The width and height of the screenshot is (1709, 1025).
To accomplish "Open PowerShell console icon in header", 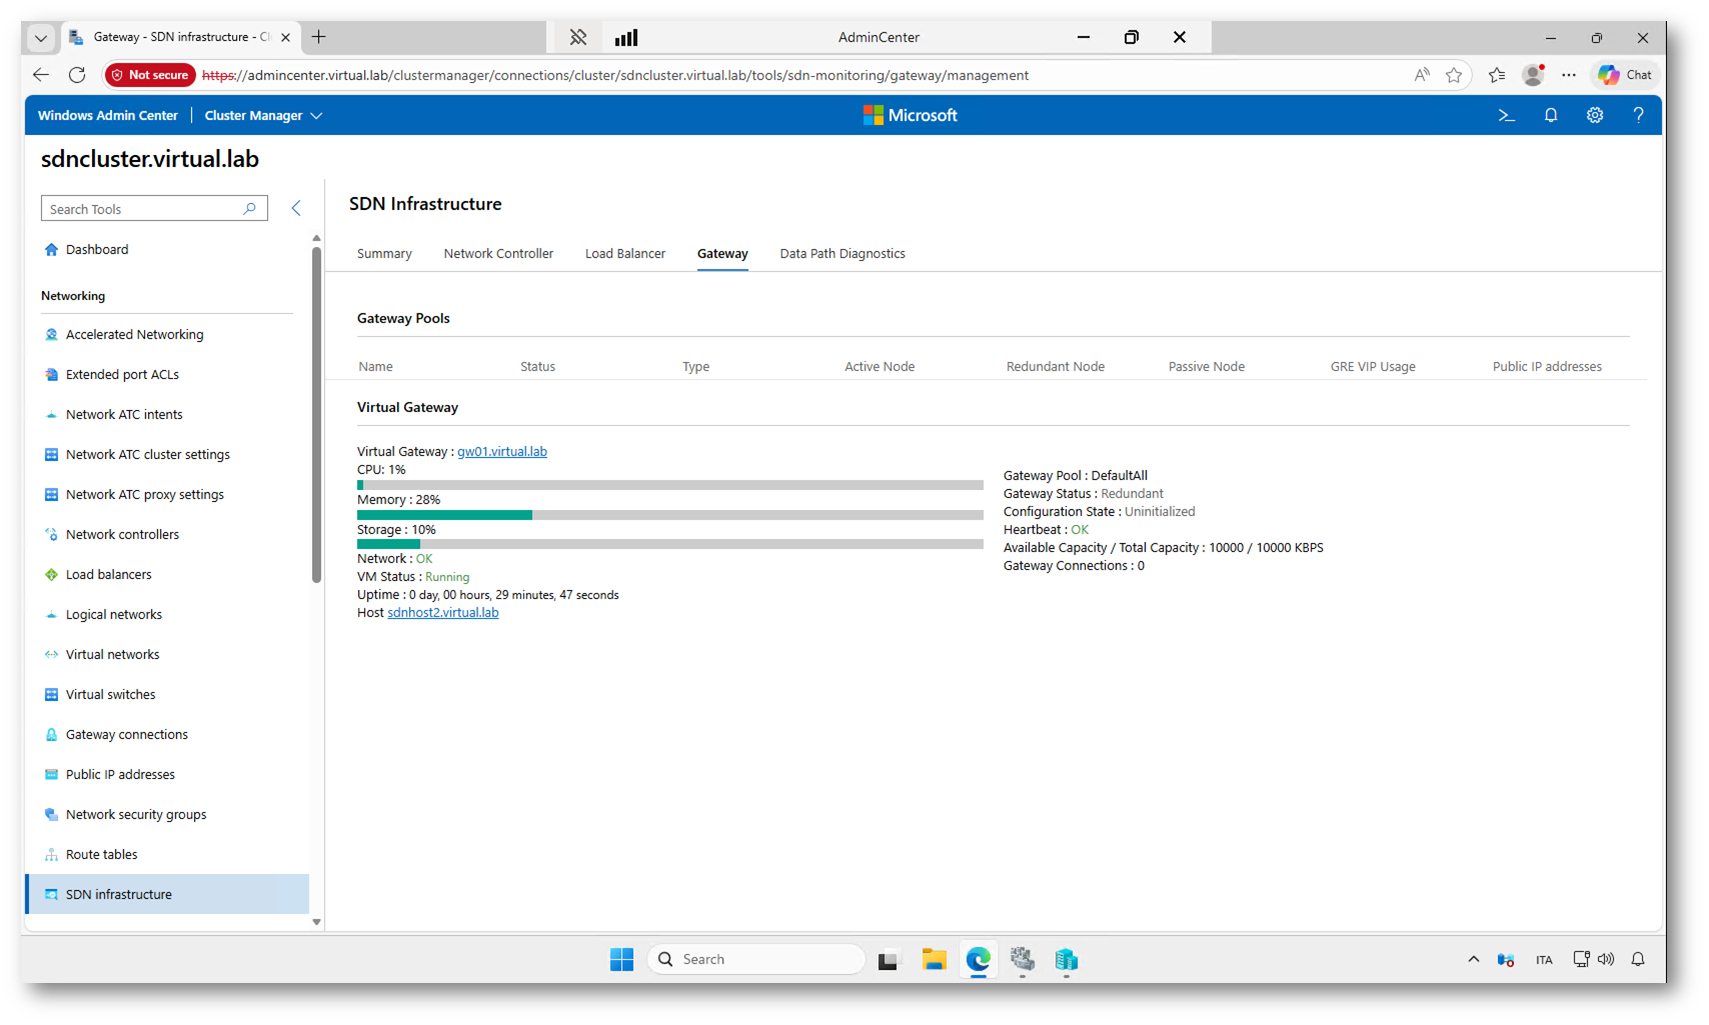I will click(1506, 116).
